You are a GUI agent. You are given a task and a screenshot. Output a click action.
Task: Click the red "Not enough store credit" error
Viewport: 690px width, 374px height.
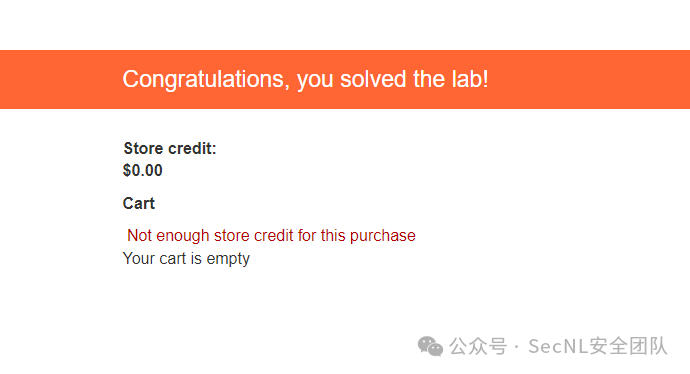(271, 236)
